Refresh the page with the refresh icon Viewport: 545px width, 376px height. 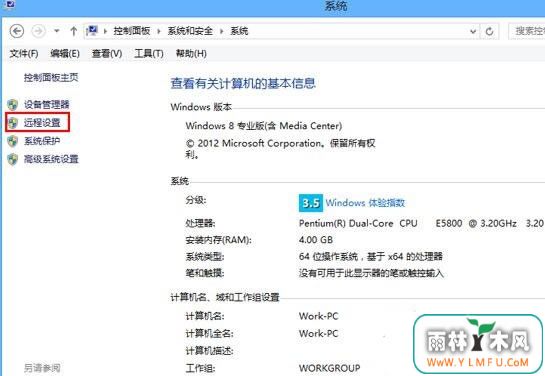tap(489, 31)
